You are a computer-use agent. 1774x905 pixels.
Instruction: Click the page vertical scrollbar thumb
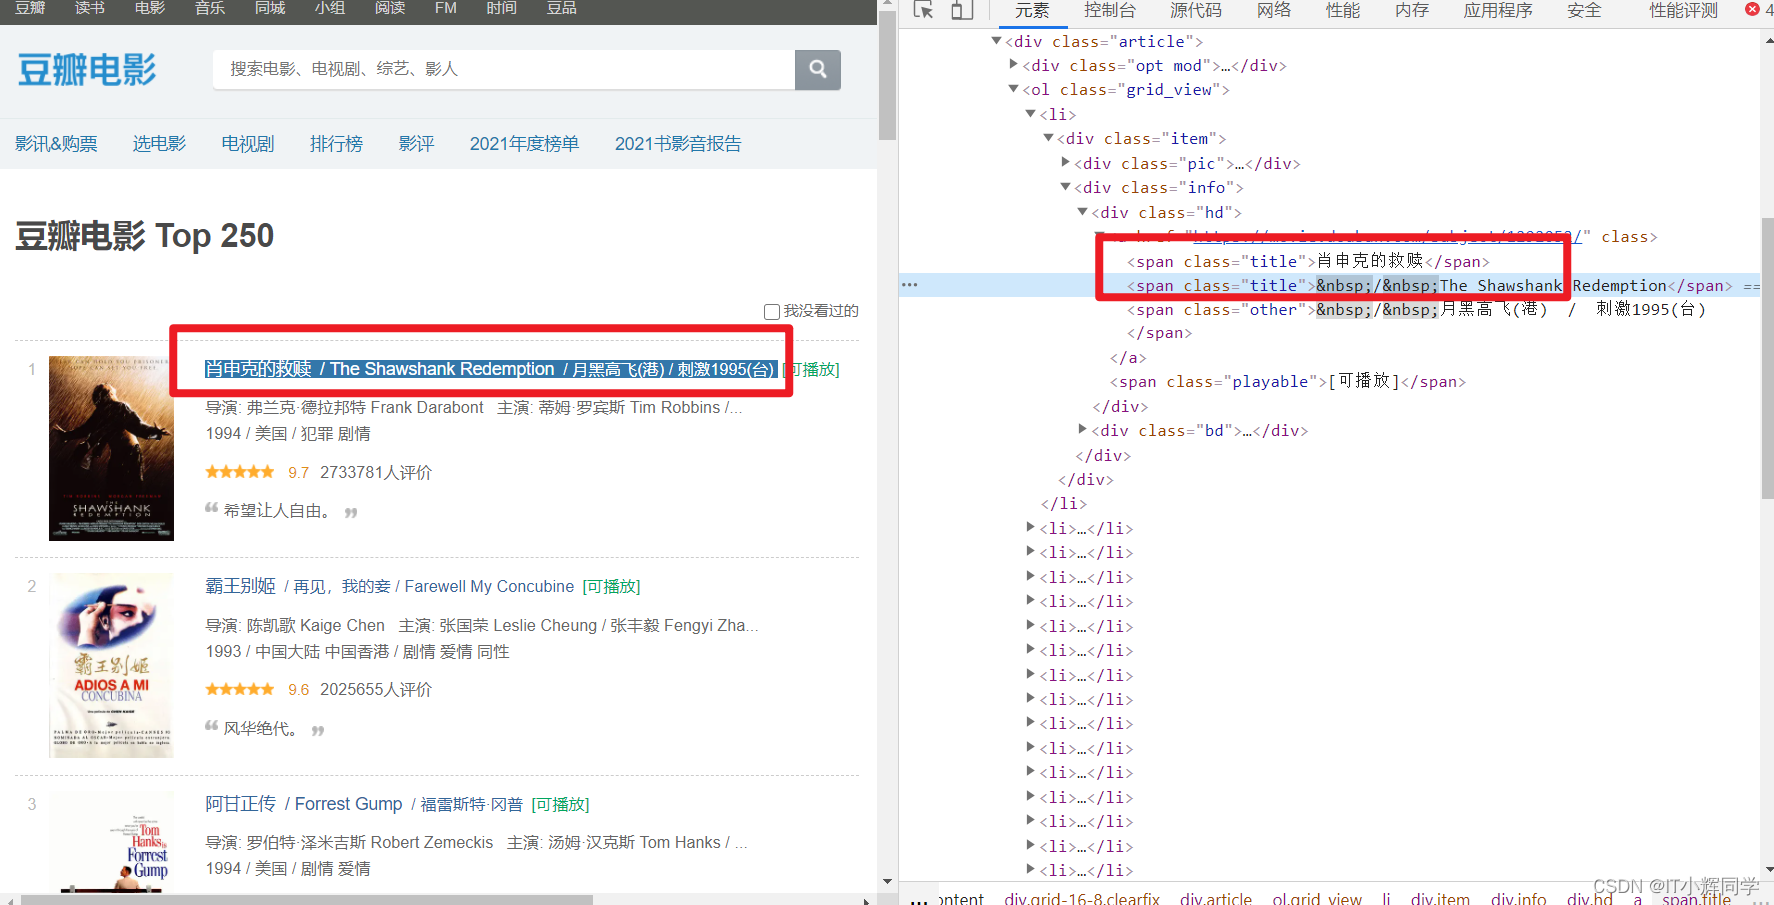887,75
